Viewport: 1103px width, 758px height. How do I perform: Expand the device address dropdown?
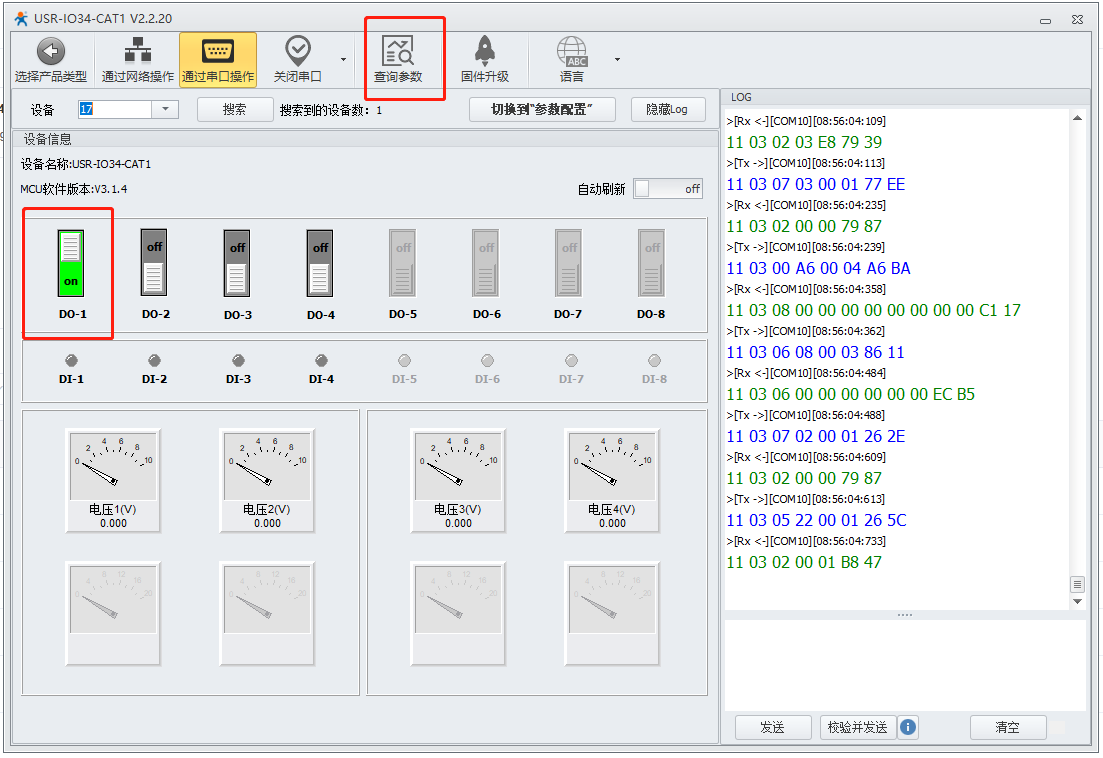click(x=165, y=110)
